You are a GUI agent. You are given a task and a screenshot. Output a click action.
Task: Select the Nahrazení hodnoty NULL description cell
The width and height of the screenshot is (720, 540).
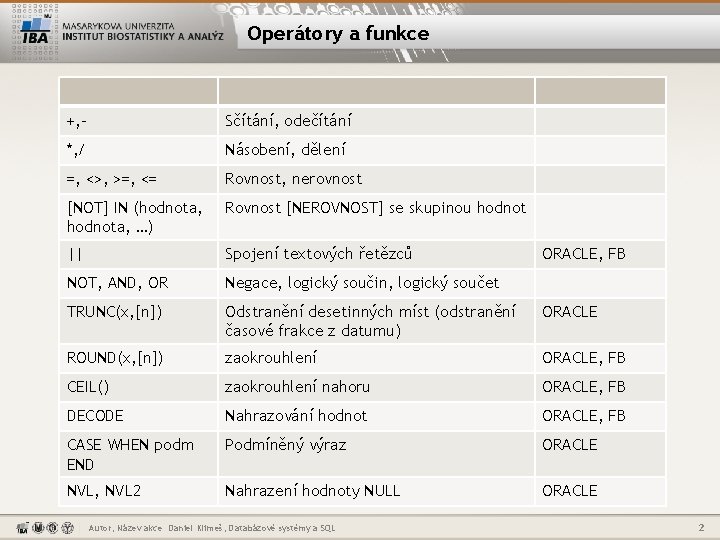(376, 491)
